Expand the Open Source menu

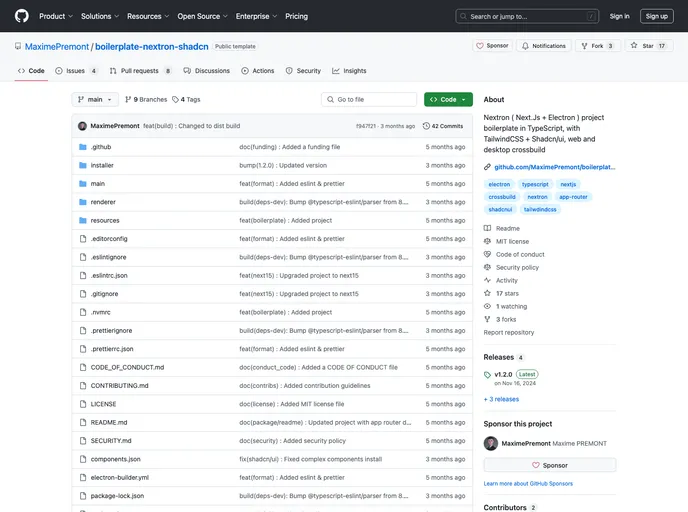[x=202, y=16]
